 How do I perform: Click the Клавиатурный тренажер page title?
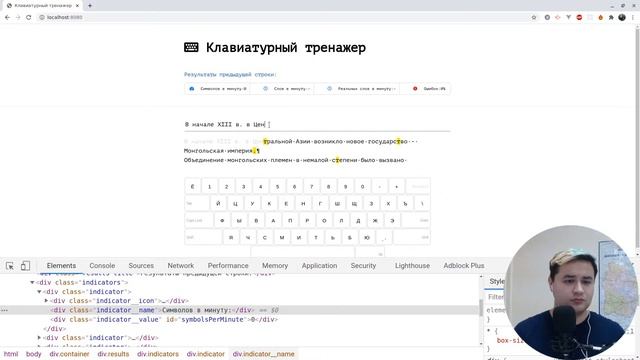click(x=286, y=47)
